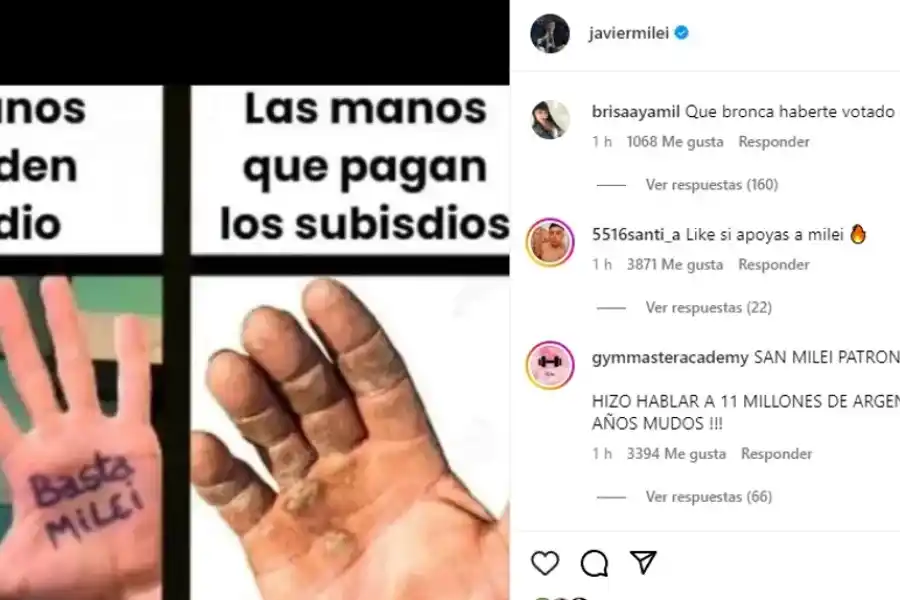Screen dimensions: 900x600
Task: Reply to the gymmasteracademy comment
Action: click(x=777, y=454)
